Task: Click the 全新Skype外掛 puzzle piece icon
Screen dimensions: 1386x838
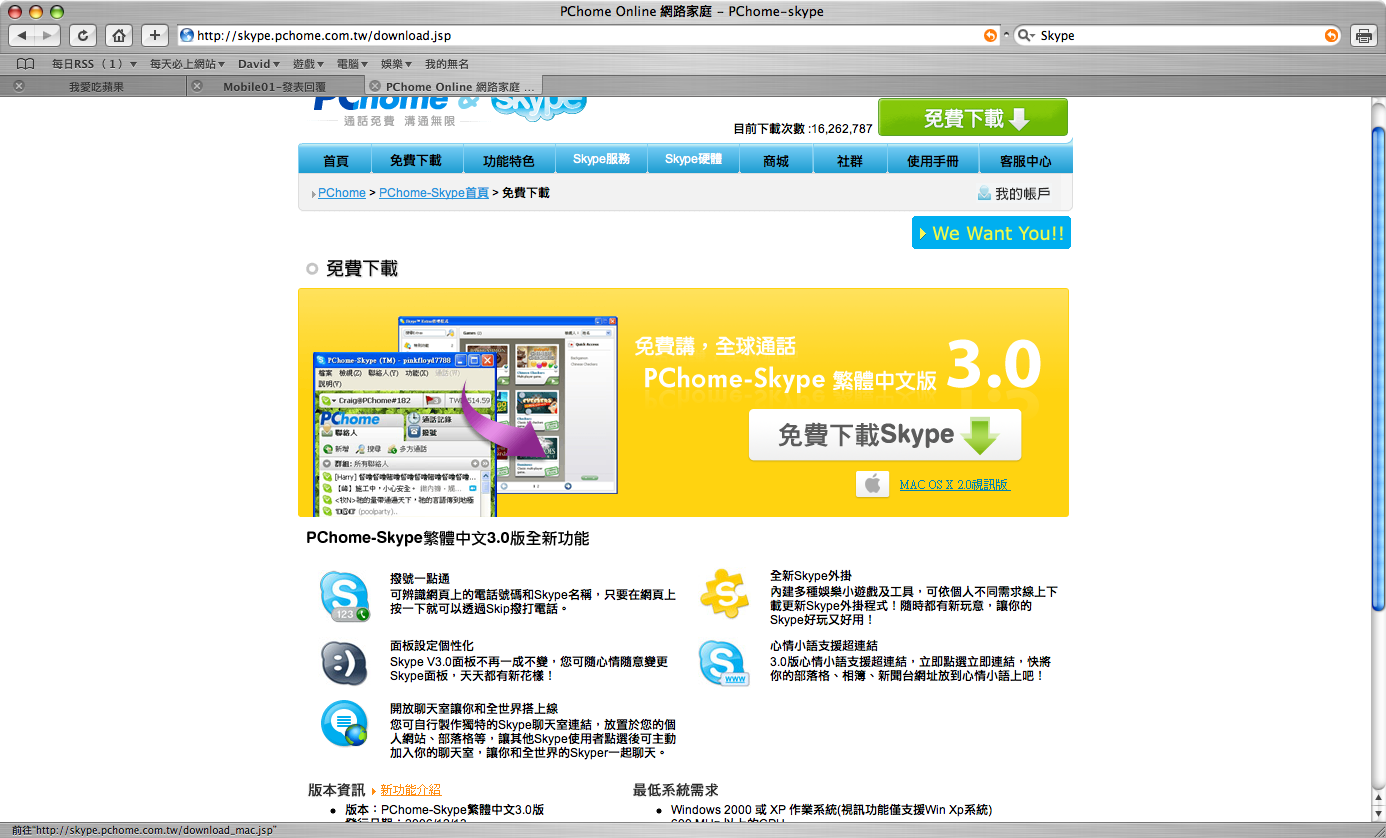Action: click(724, 595)
